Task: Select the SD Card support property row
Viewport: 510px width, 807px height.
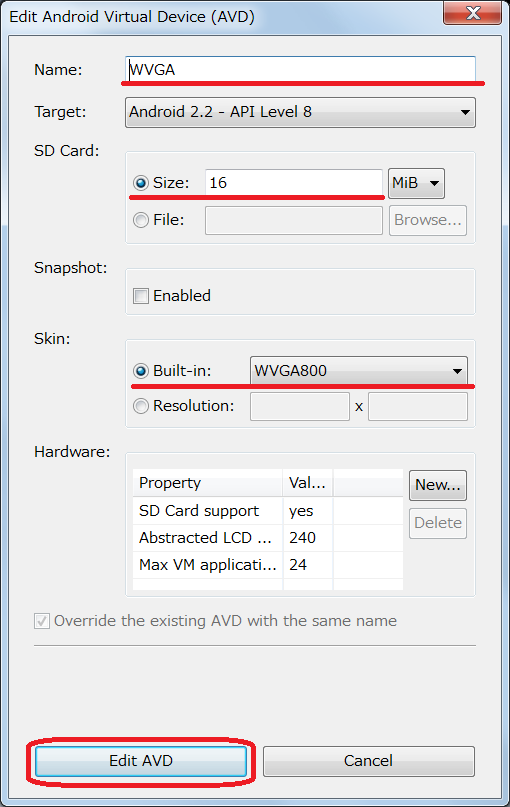Action: [x=268, y=511]
